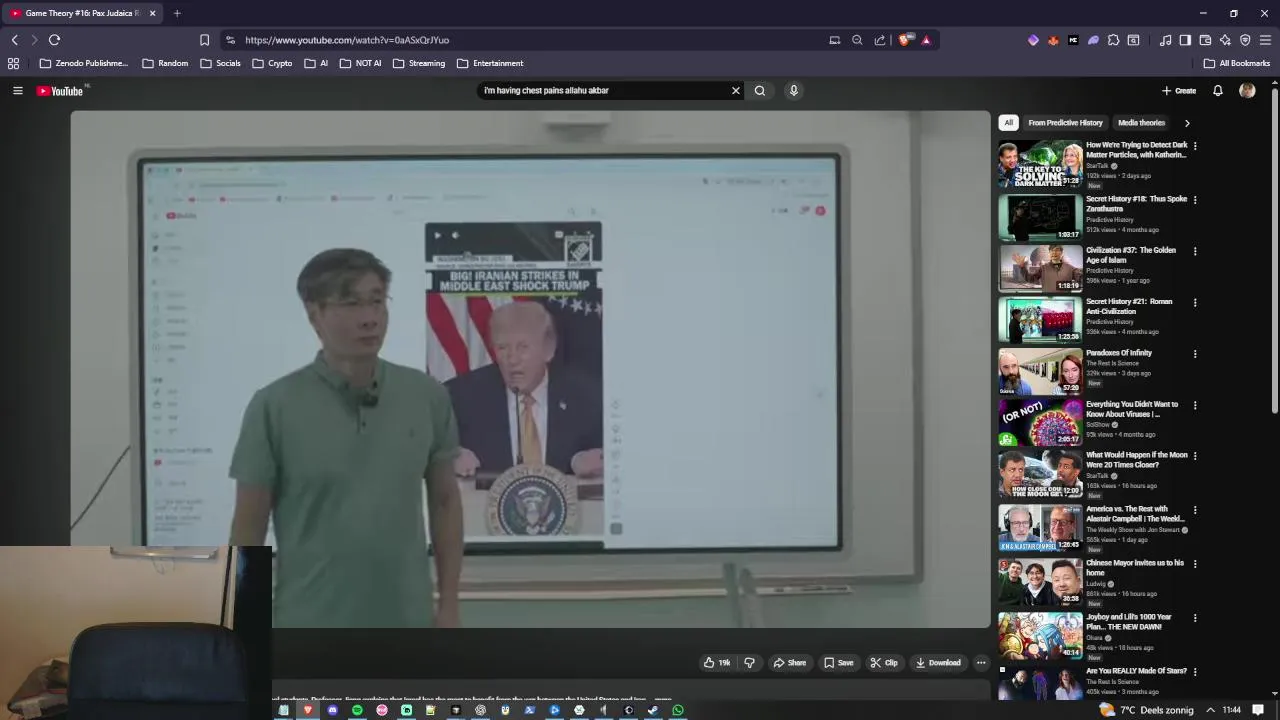Open options for Paradoxes Of Infinity video
This screenshot has width=1280, height=720.
(x=1195, y=354)
